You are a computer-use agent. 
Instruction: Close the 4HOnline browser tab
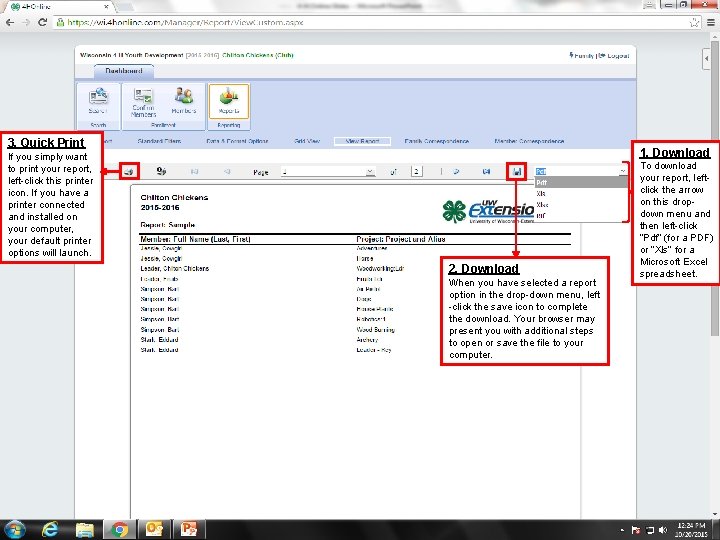coord(106,6)
